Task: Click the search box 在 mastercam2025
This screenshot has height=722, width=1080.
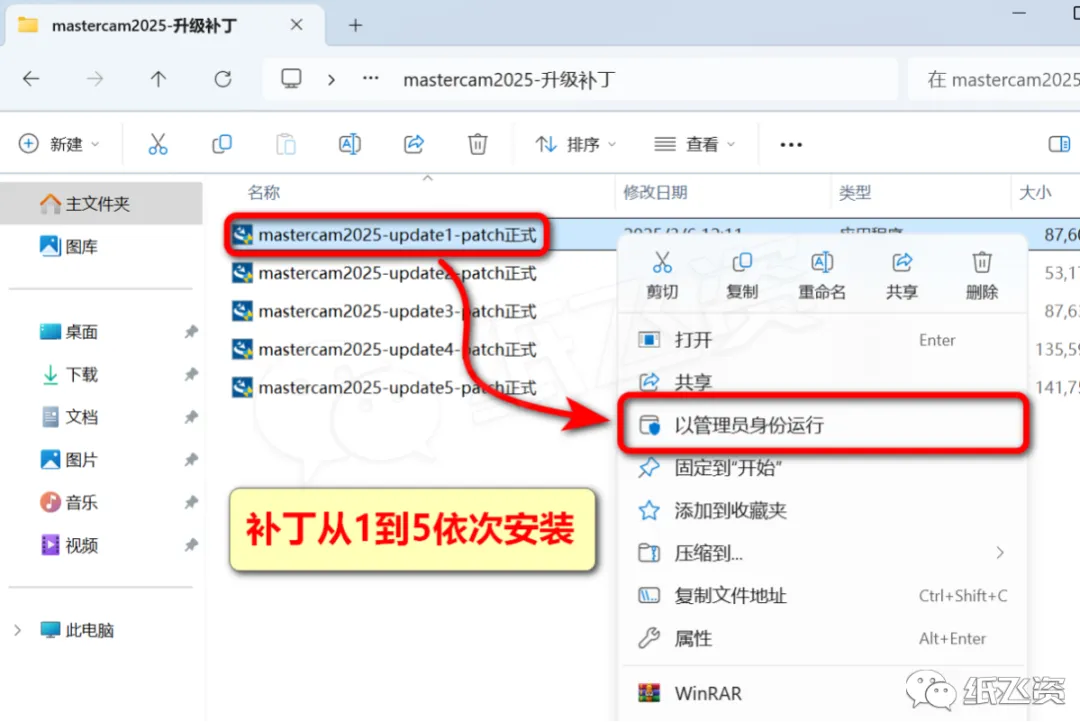Action: 994,80
